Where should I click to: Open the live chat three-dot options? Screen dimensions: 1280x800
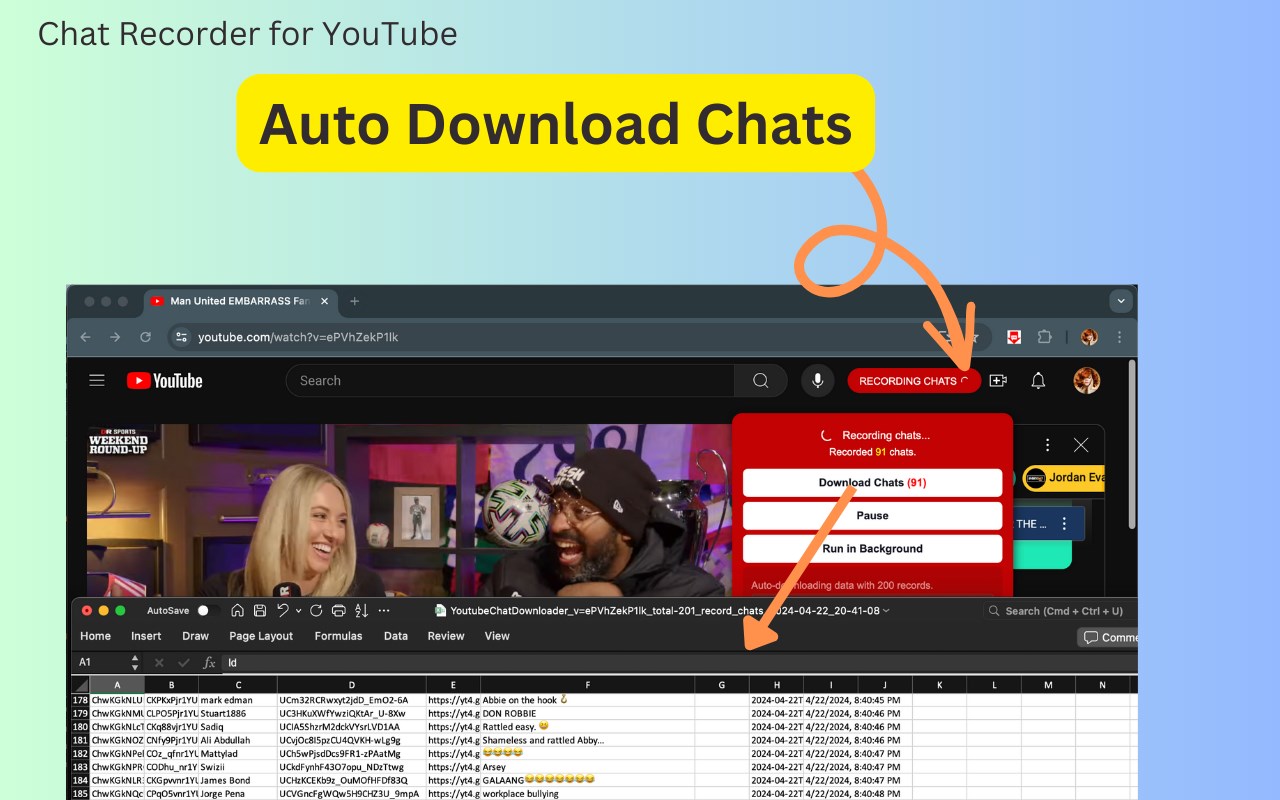tap(1047, 445)
